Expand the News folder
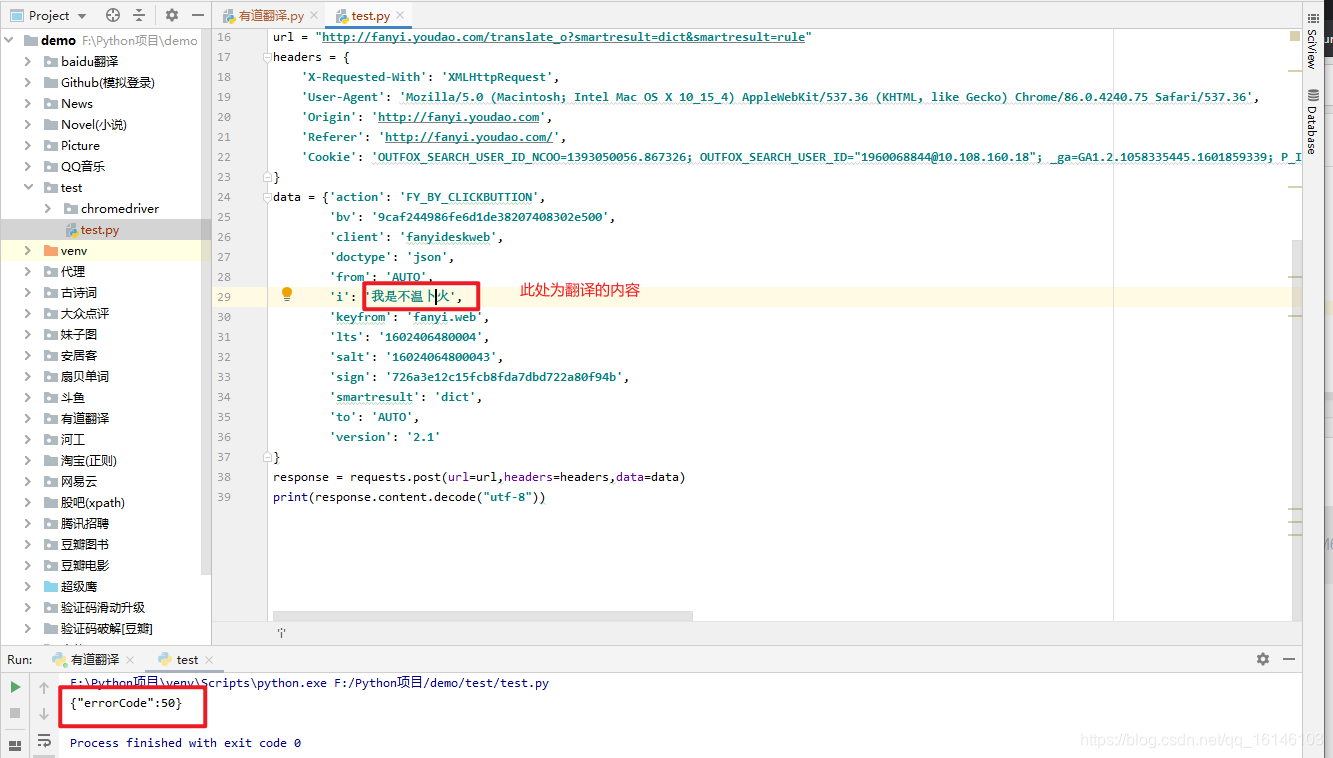 [x=28, y=104]
